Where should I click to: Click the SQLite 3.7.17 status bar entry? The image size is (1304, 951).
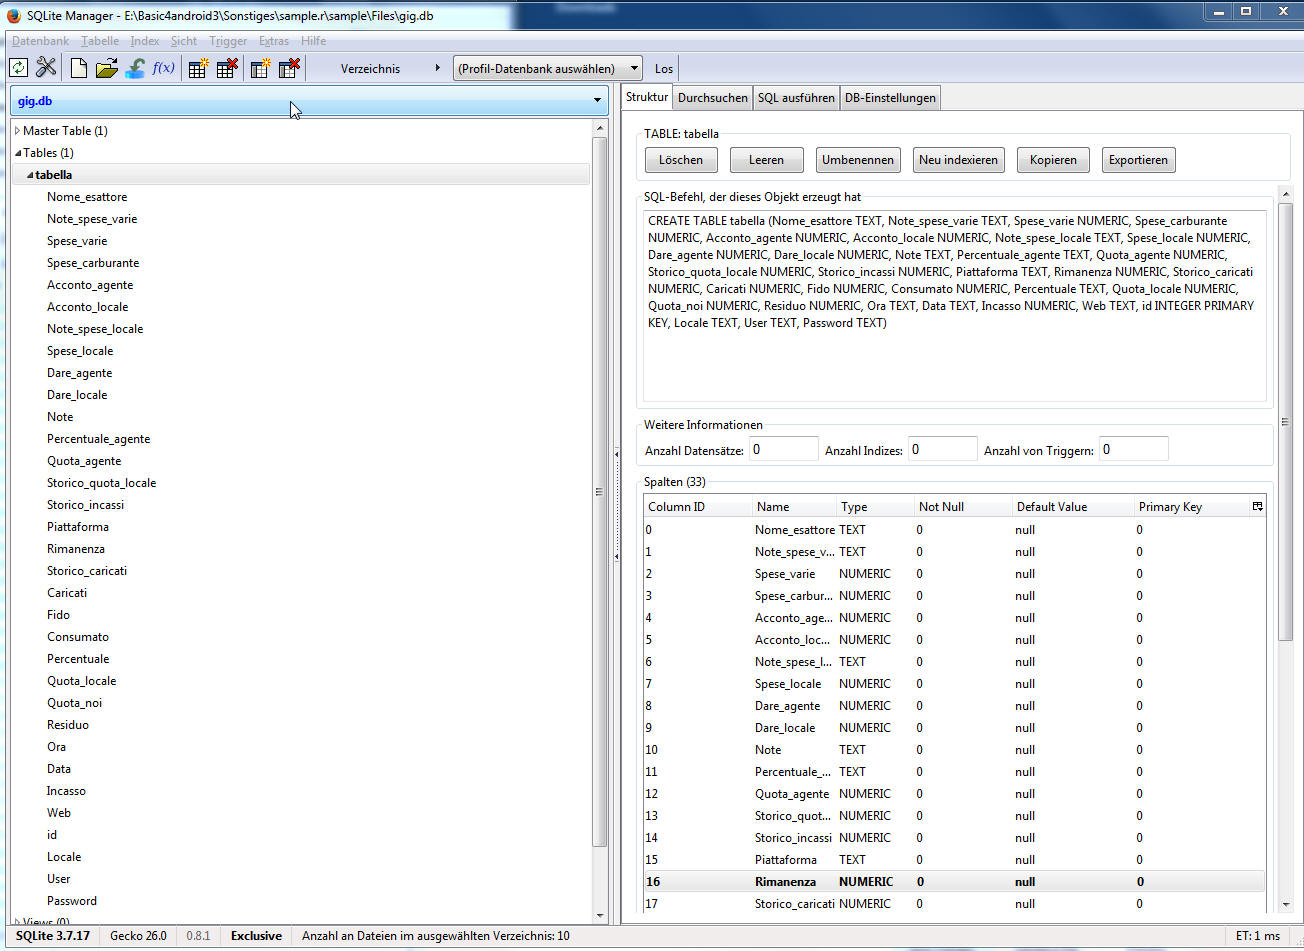pyautogui.click(x=53, y=936)
